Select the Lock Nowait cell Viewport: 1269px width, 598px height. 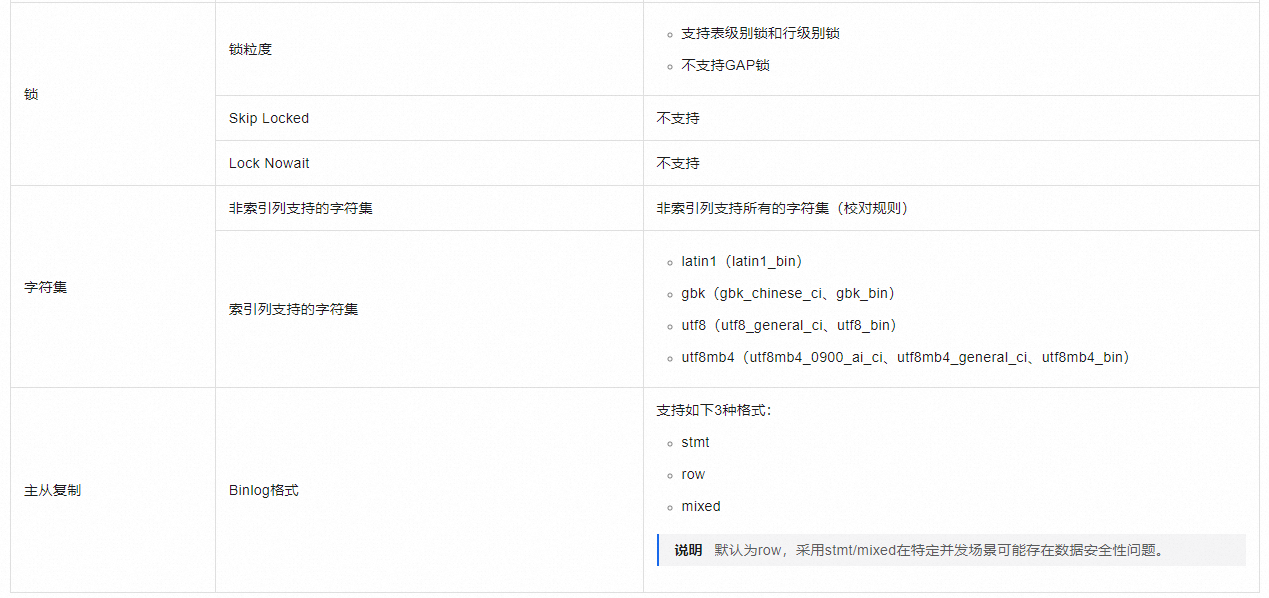pyautogui.click(x=429, y=163)
